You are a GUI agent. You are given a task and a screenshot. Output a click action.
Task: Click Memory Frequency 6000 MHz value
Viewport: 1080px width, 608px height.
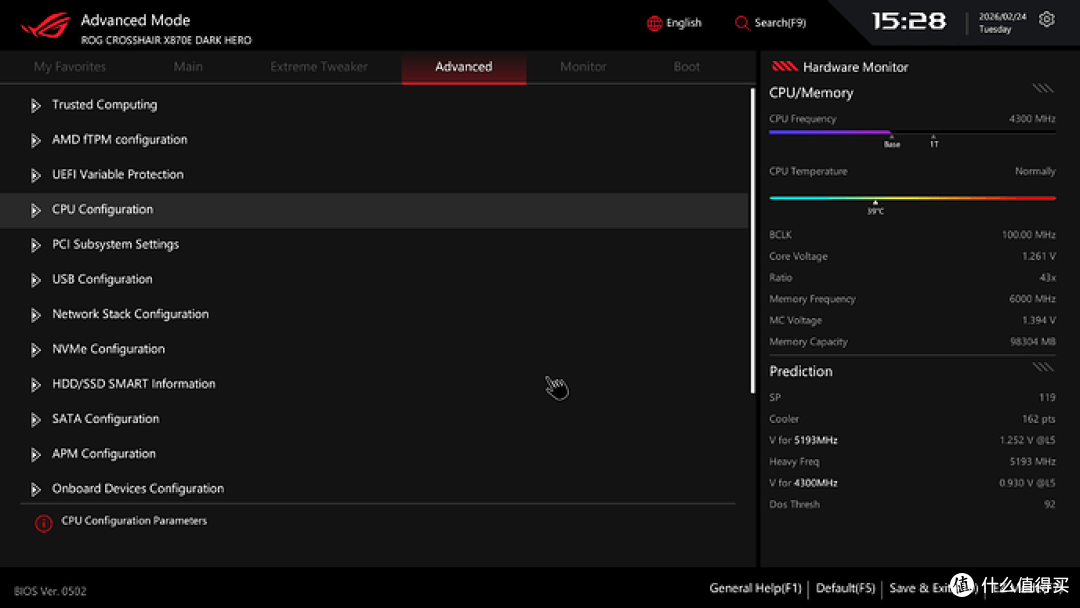(1032, 299)
